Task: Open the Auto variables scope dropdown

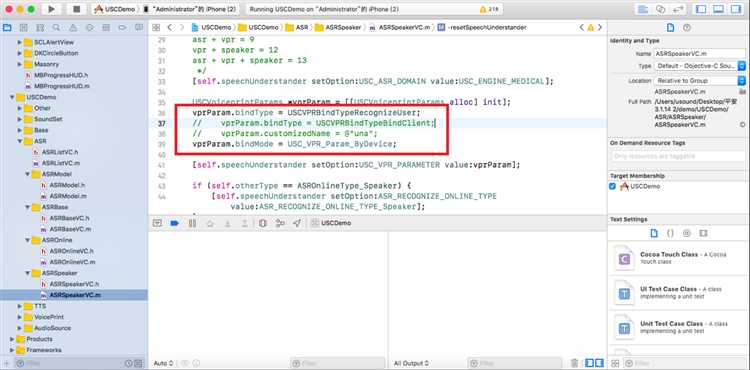Action: [x=163, y=363]
